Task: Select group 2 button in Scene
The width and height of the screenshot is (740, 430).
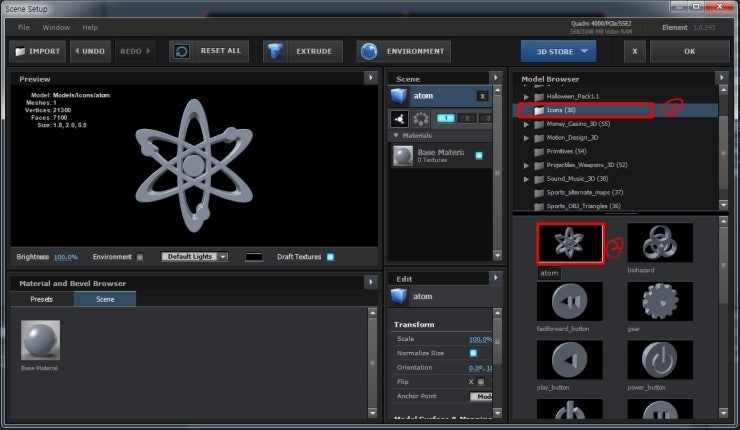Action: [467, 118]
